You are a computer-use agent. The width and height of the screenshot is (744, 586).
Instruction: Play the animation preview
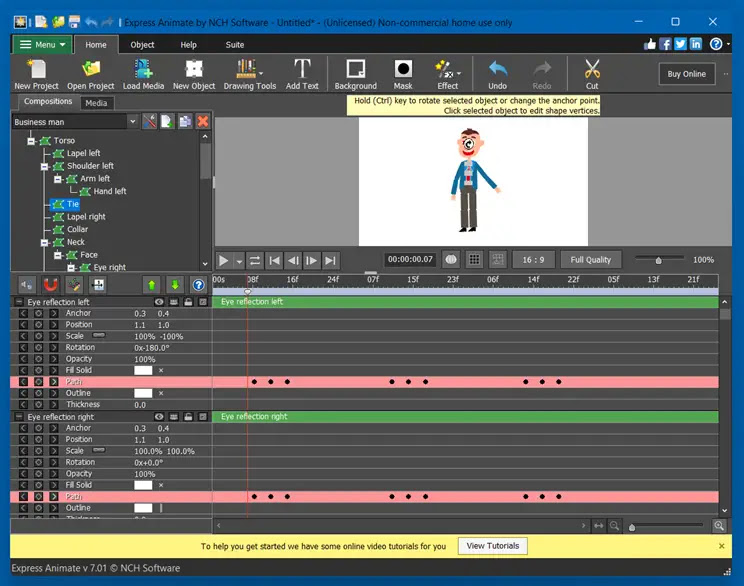coord(223,260)
